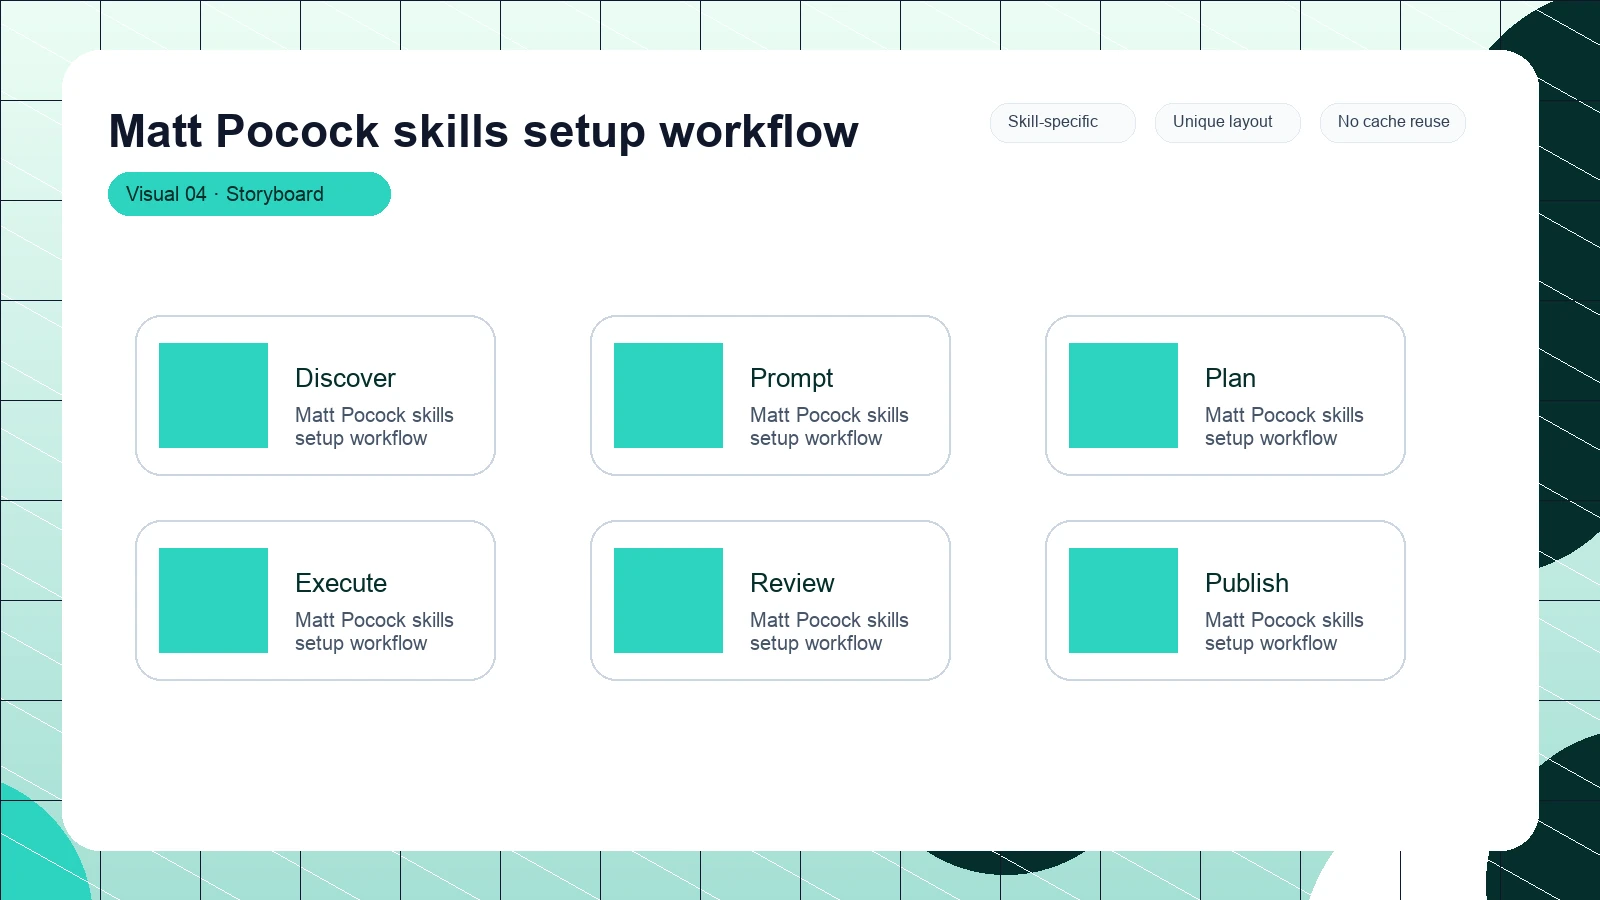Image resolution: width=1600 pixels, height=900 pixels.
Task: Click the teal square in the Discover card
Action: click(x=213, y=395)
